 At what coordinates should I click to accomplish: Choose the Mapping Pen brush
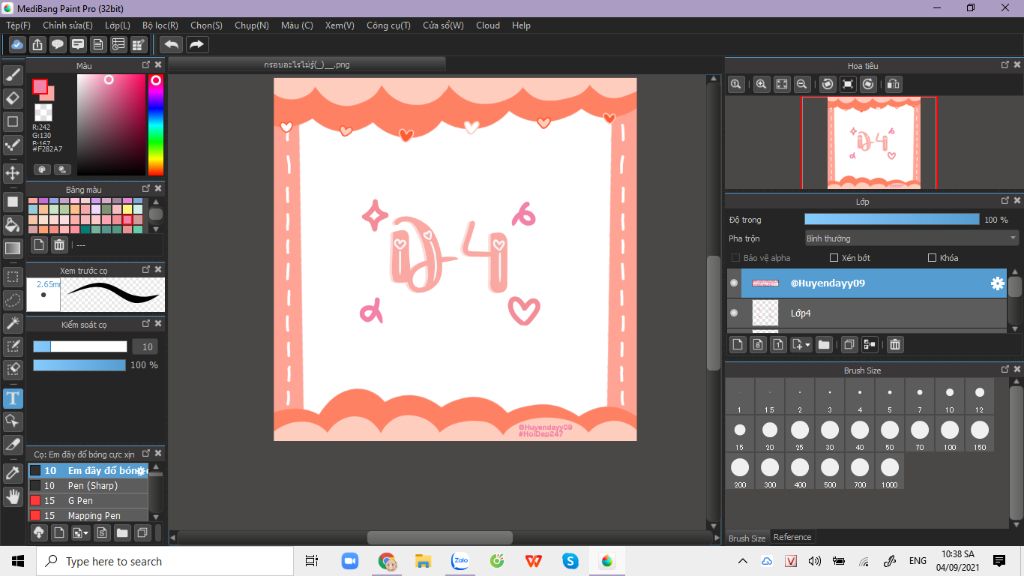pyautogui.click(x=88, y=516)
